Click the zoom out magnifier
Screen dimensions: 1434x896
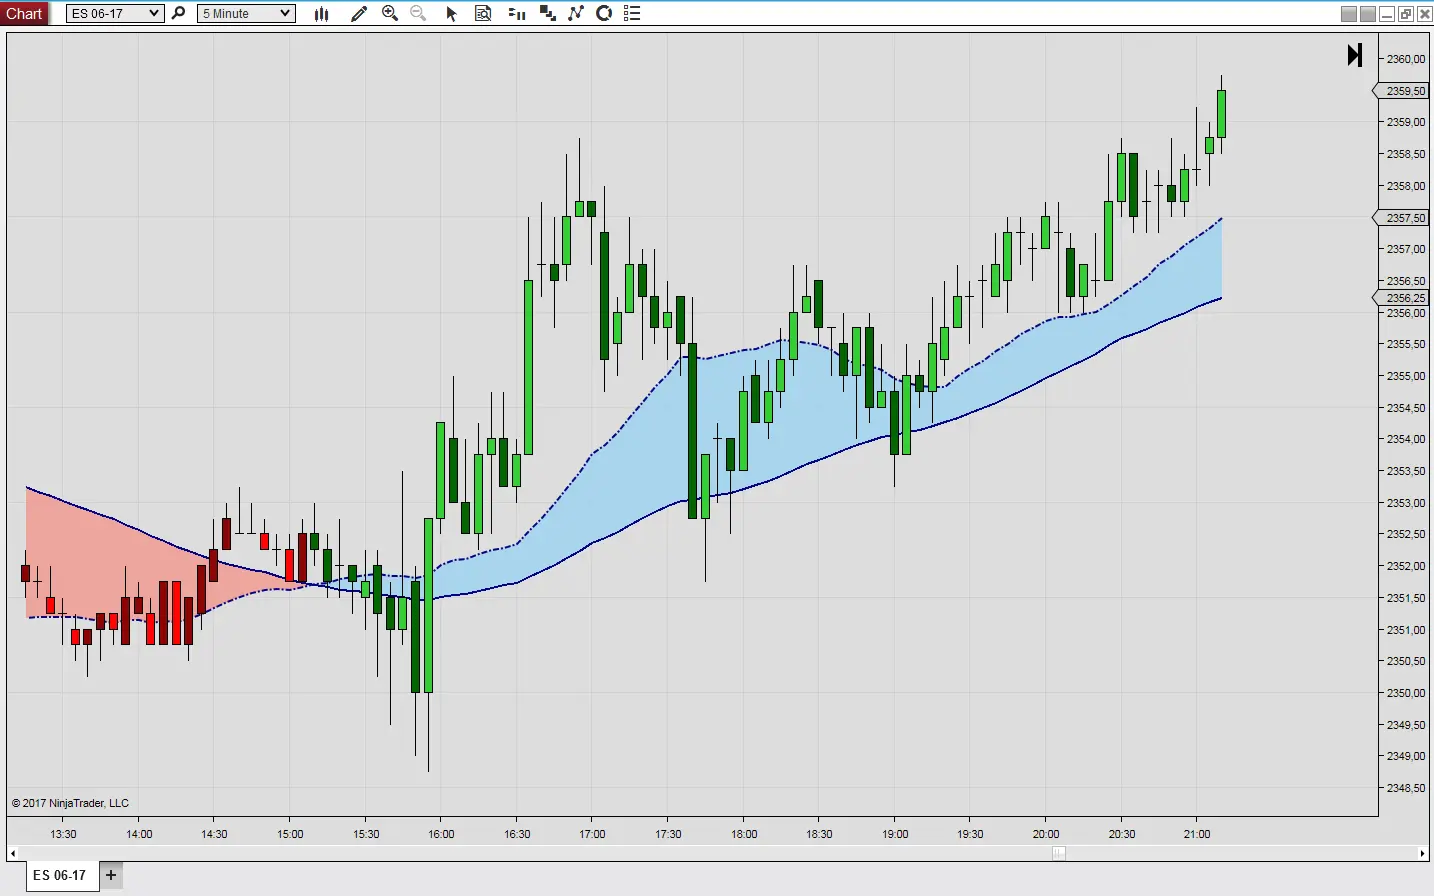click(418, 13)
